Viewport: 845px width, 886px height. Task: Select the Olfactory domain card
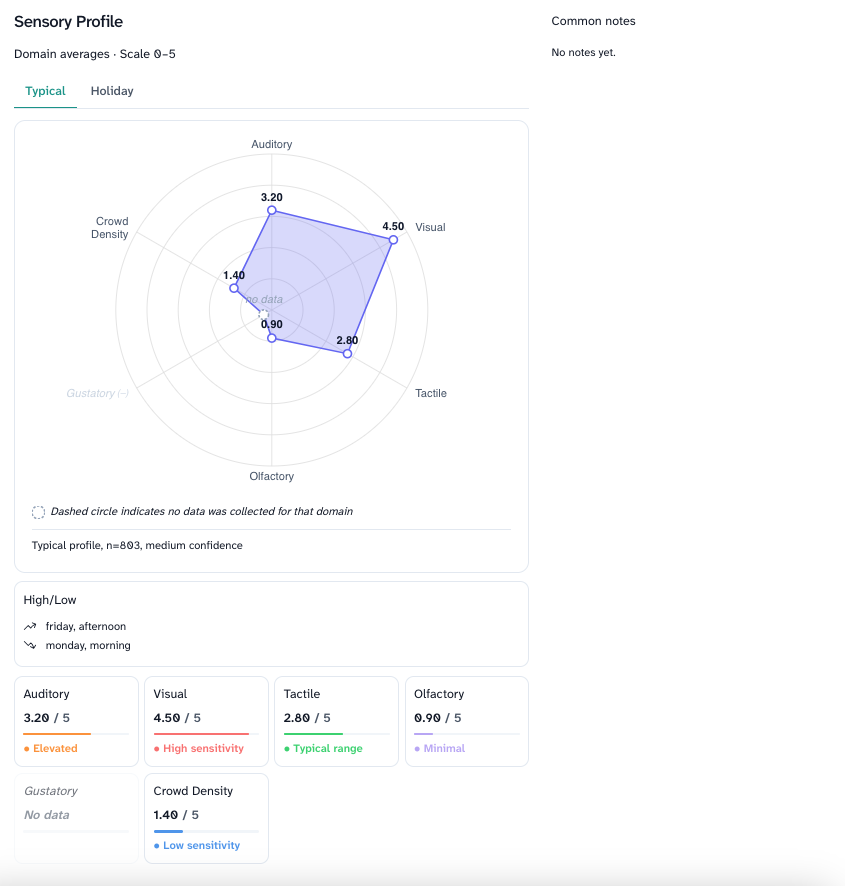pos(466,721)
